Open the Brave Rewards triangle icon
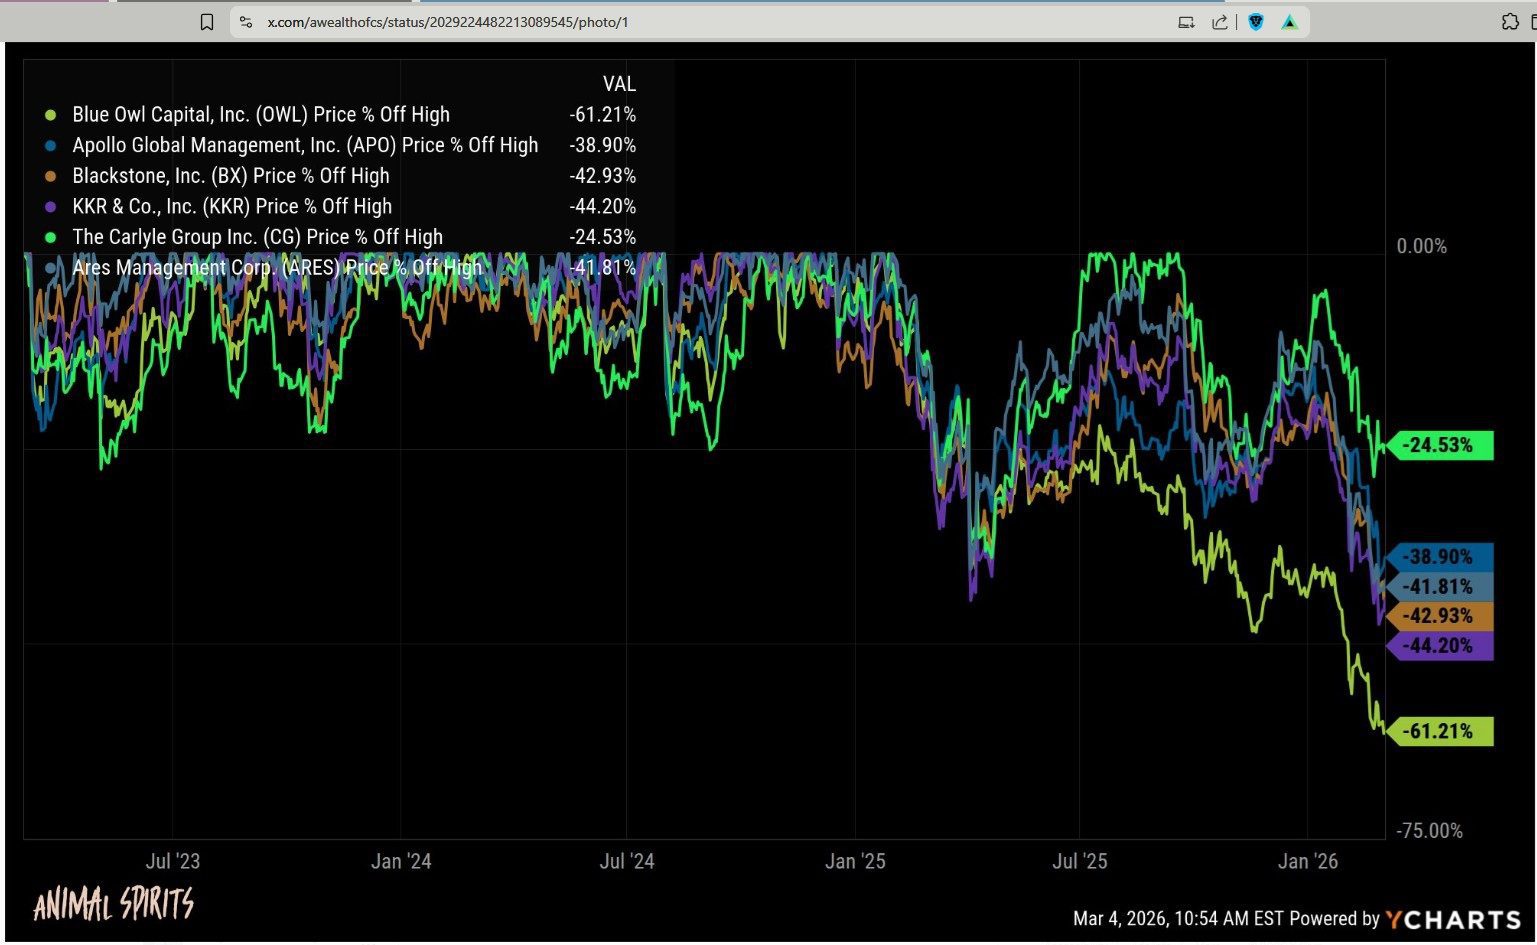This screenshot has height=945, width=1537. [x=1290, y=22]
